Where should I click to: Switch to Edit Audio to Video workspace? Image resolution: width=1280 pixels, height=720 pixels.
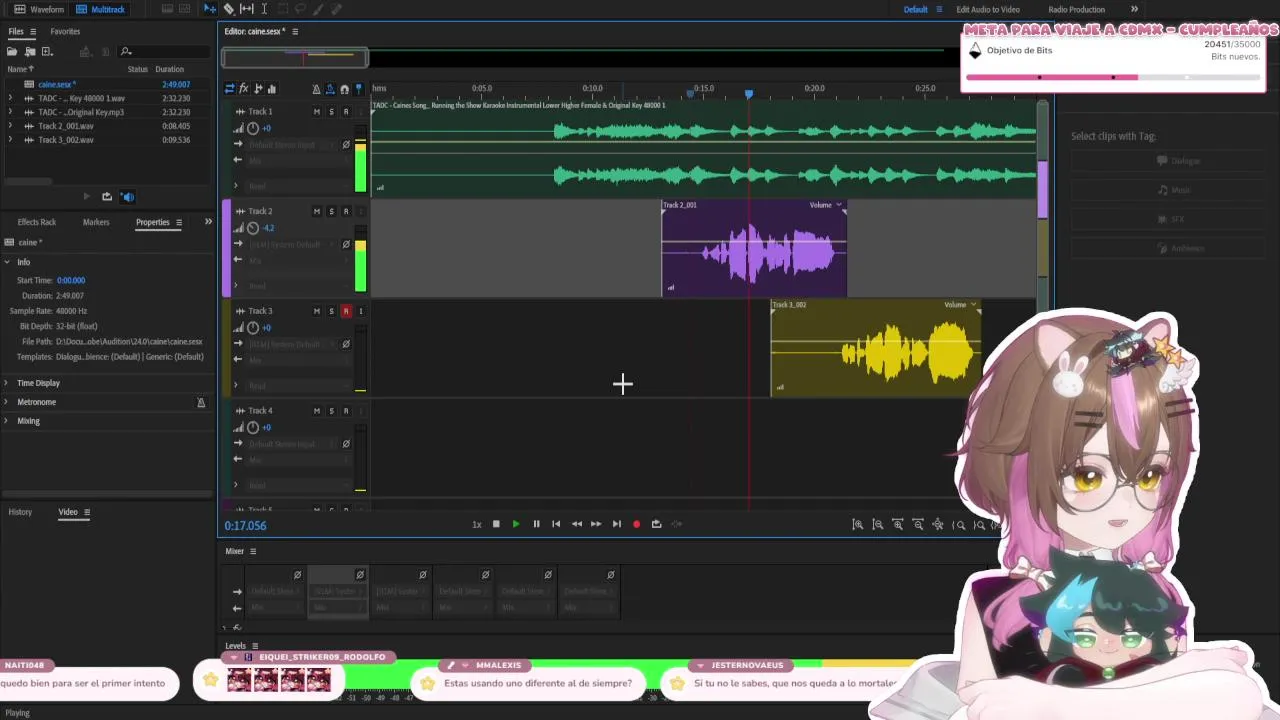[x=988, y=9]
